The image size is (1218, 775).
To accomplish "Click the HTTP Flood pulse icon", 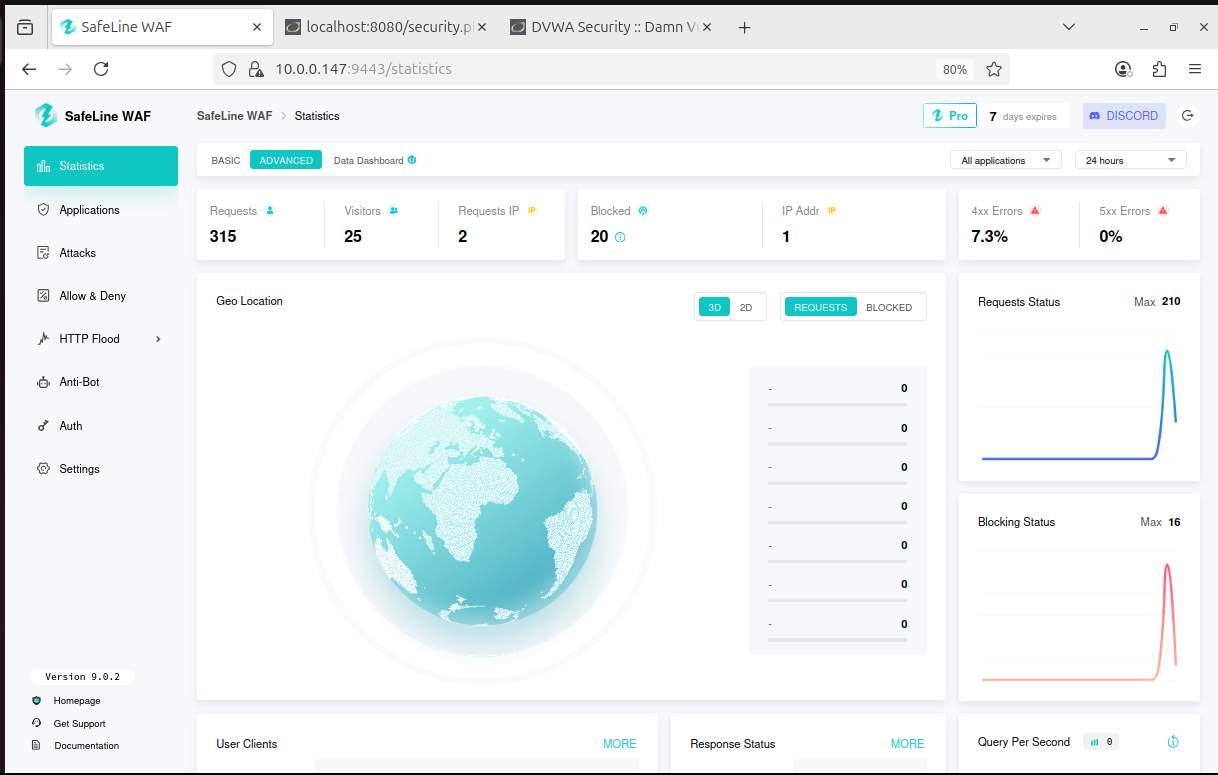I will (x=43, y=339).
